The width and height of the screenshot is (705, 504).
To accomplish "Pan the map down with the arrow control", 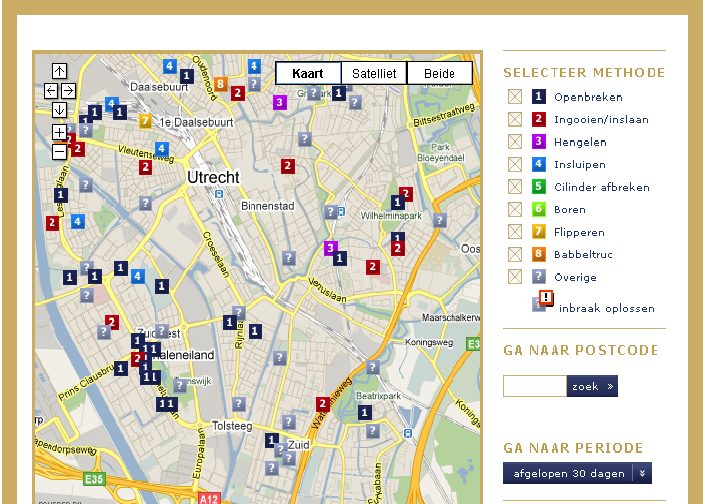I will [59, 110].
